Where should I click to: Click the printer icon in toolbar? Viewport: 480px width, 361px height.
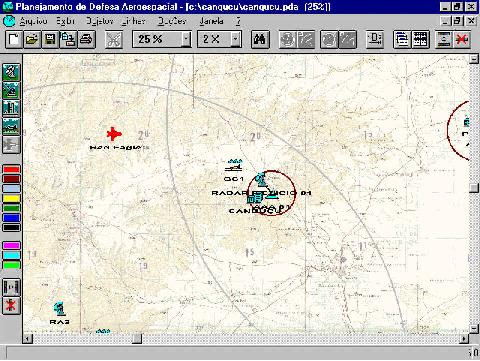tap(87, 40)
